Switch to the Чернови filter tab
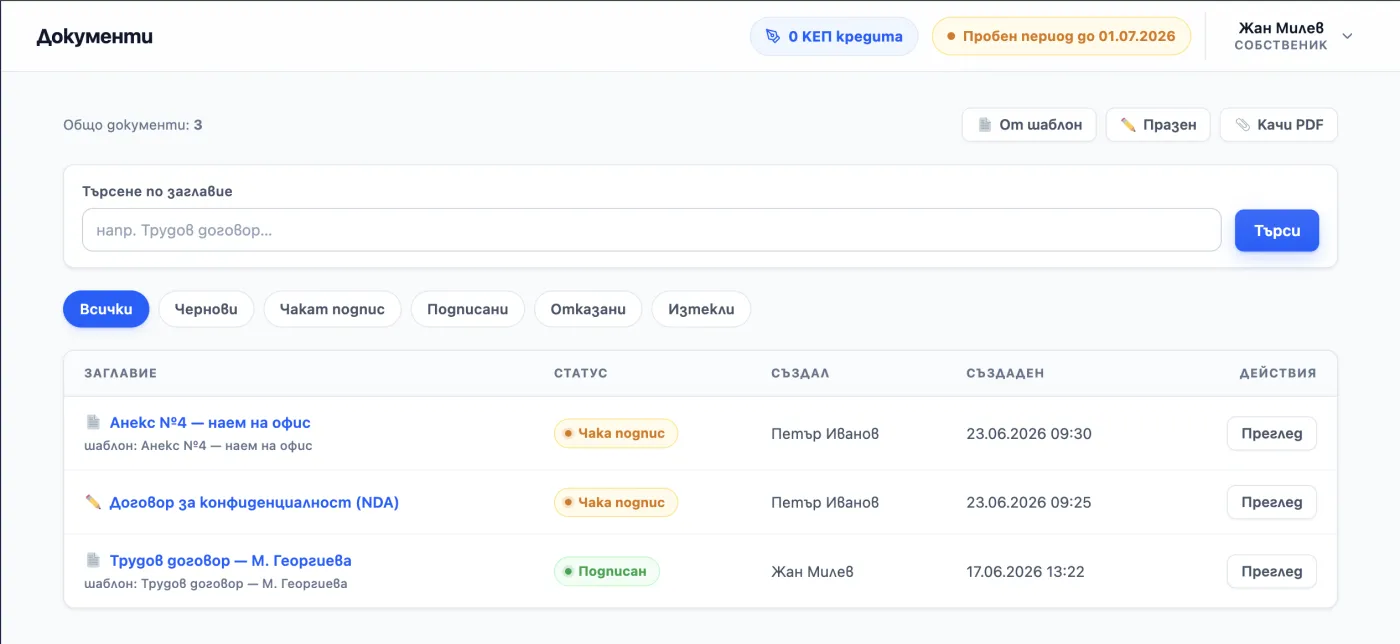Screen dimensions: 1400x644 coord(206,309)
